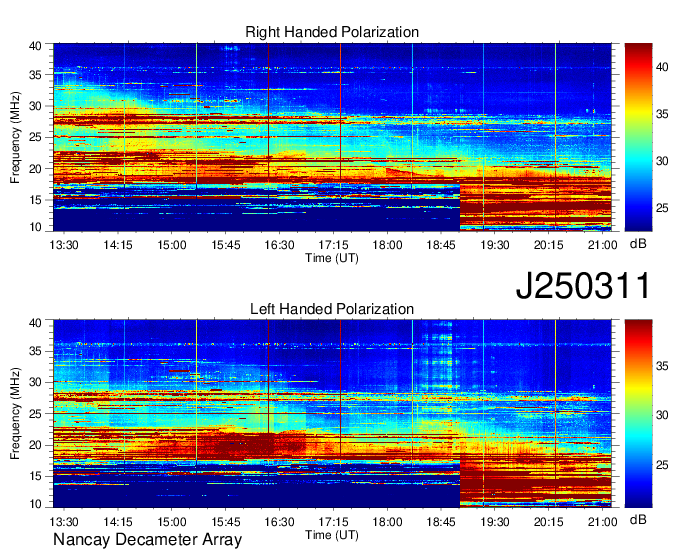Click inside the left-handed polarization spectrogram

pos(332,414)
